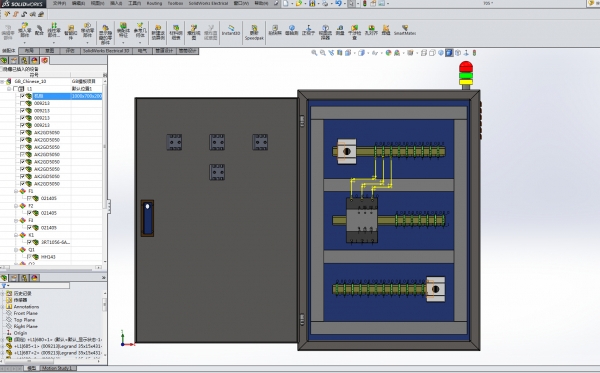Open the Routing menu
Screen dimensions: 600x373
[x=154, y=3]
